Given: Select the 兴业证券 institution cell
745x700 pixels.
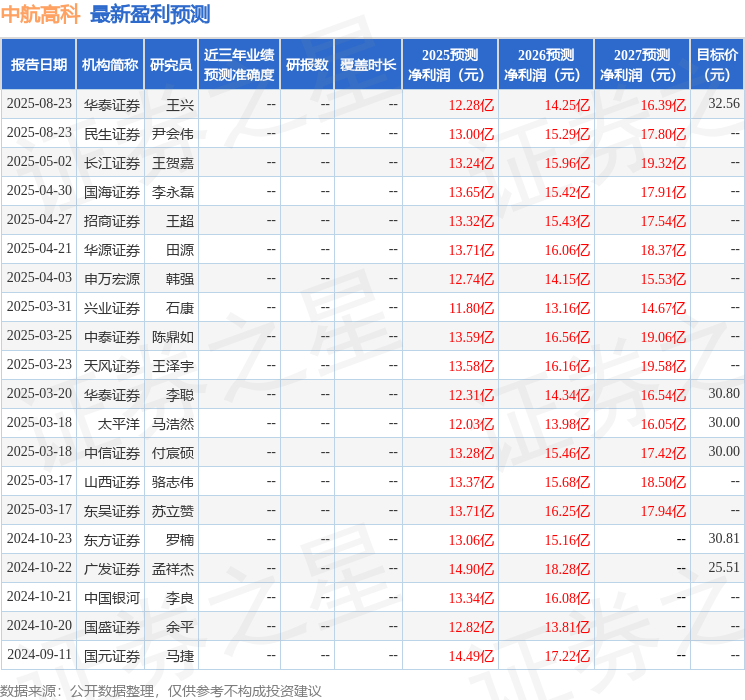Looking at the screenshot, I should point(112,308).
